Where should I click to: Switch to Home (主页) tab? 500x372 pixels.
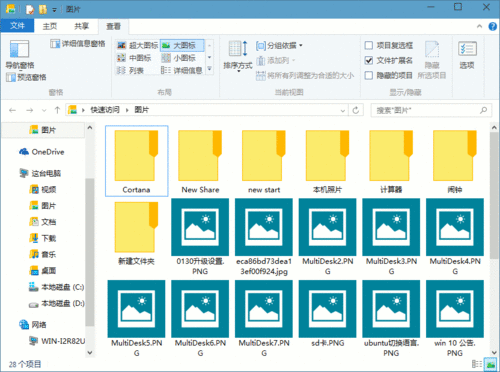(x=50, y=26)
